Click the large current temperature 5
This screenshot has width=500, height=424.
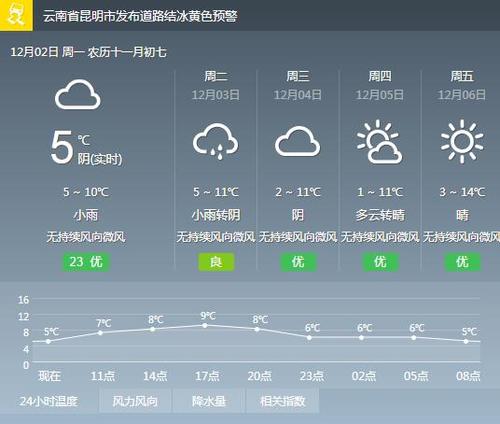61,147
